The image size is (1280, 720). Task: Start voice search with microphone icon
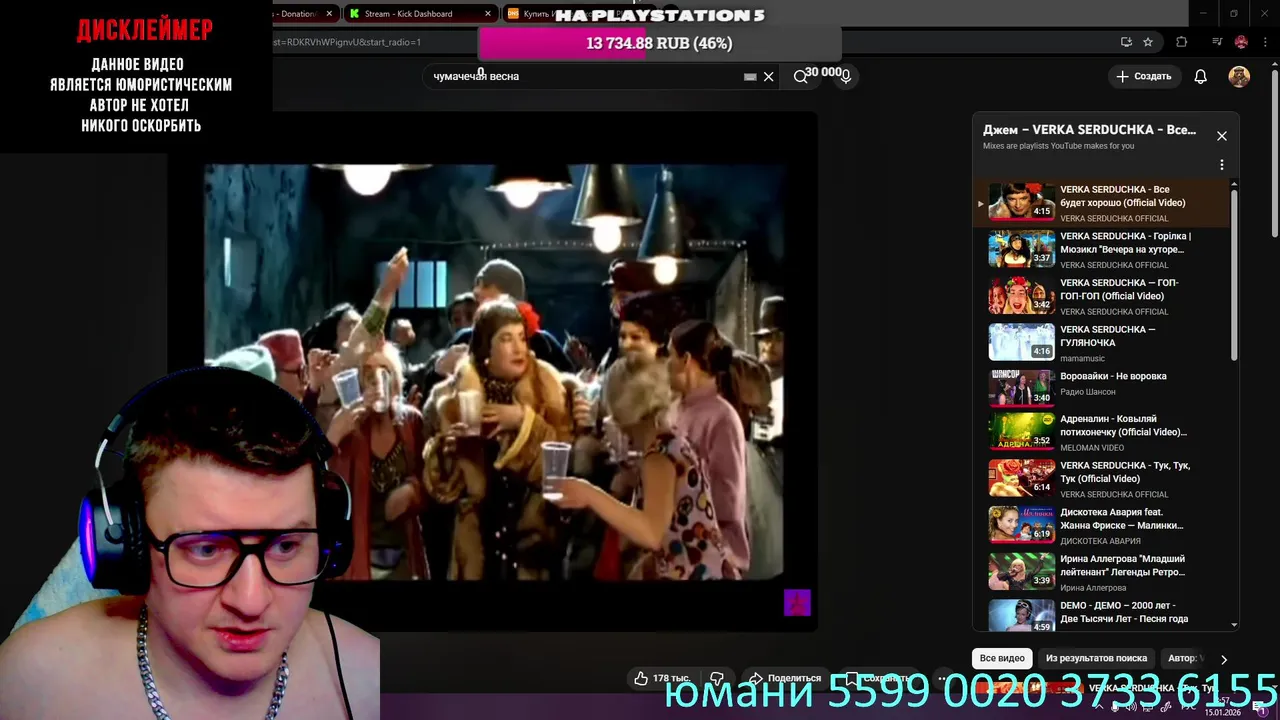coord(846,76)
